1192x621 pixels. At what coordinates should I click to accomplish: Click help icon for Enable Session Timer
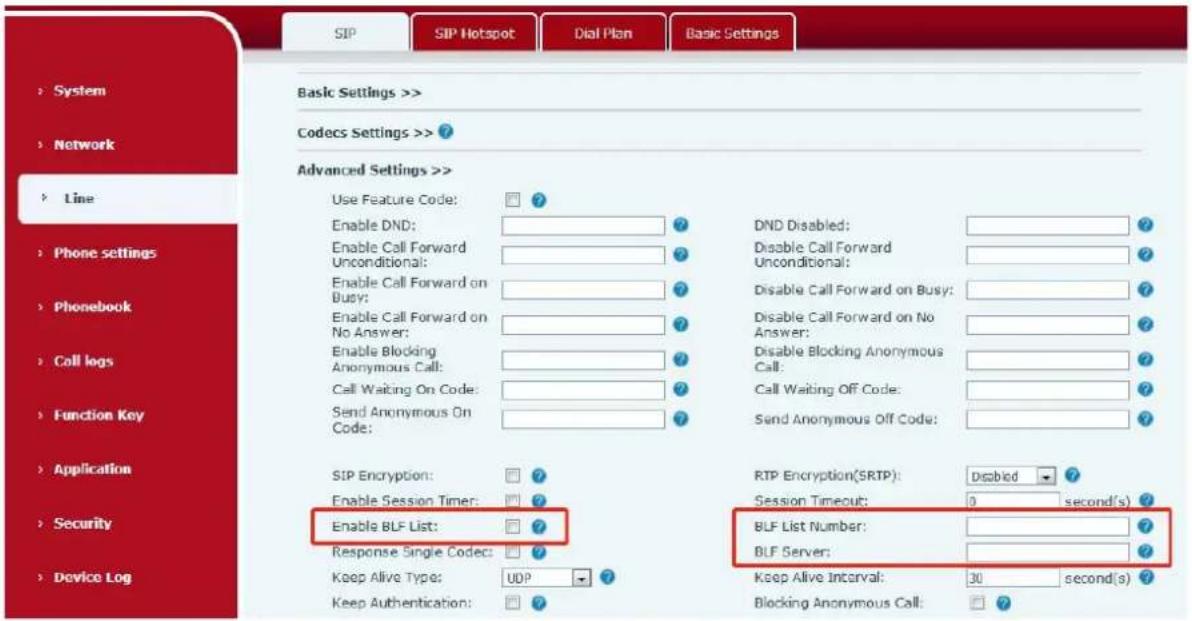click(538, 501)
